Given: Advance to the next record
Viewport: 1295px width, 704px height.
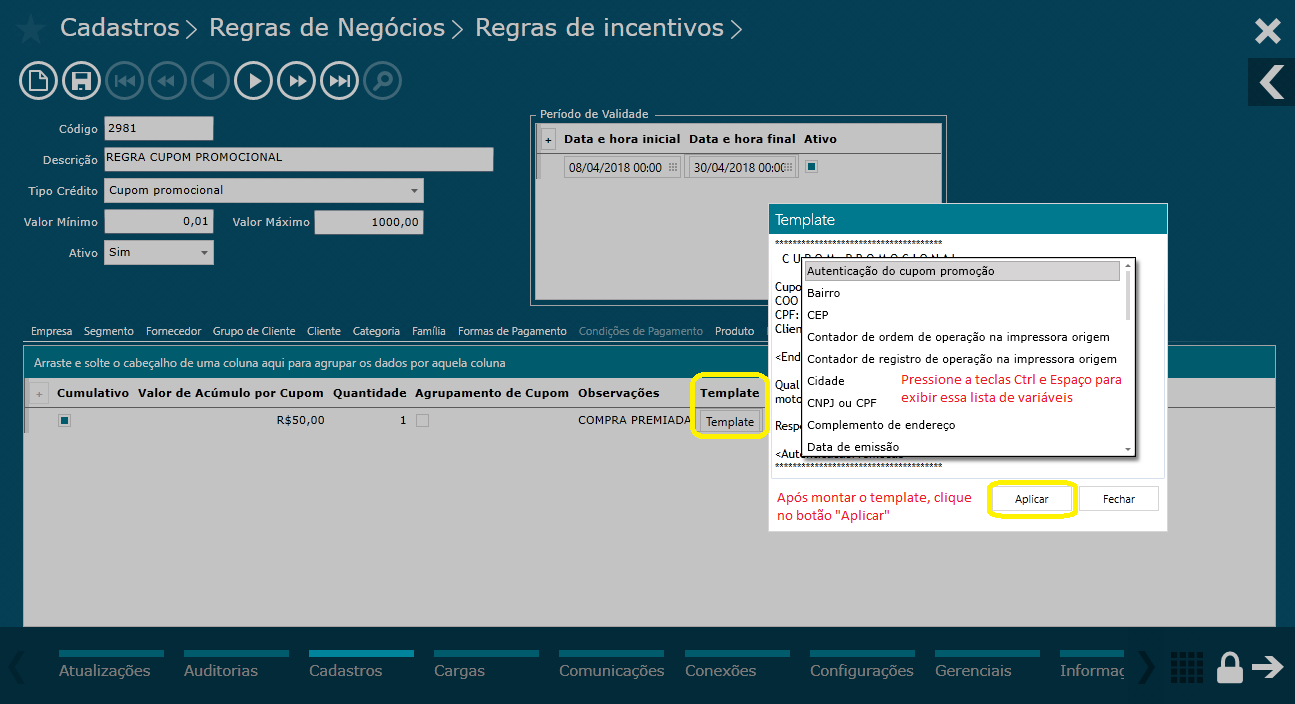Looking at the screenshot, I should [253, 80].
